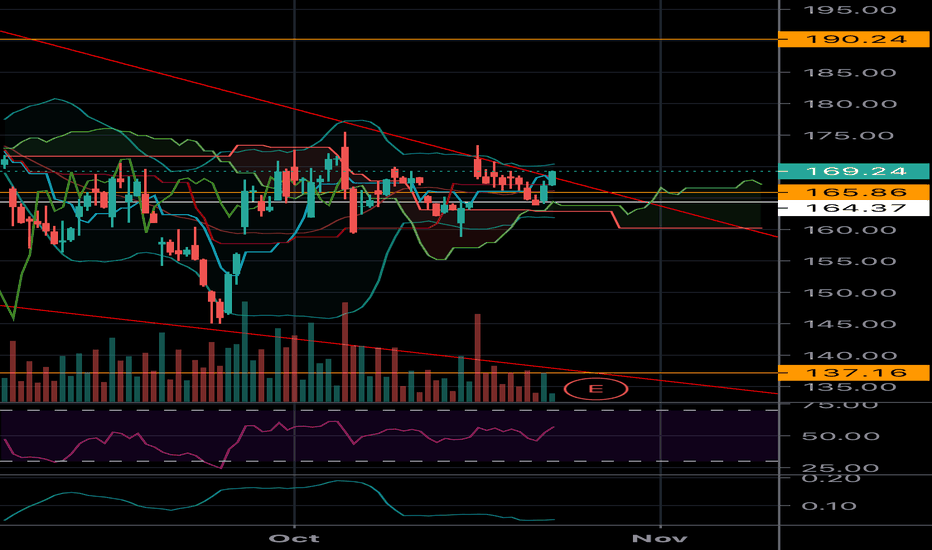Image resolution: width=932 pixels, height=550 pixels.
Task: Select the 137.16 orange price label
Action: 854,373
